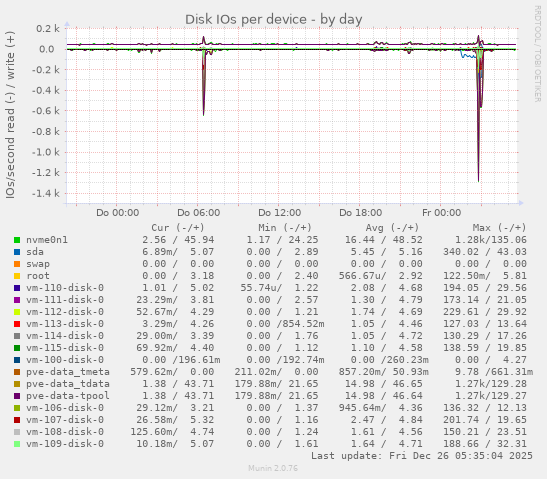Select the nvme0n1 legend label
The height and width of the screenshot is (479, 547).
[x=47, y=240]
